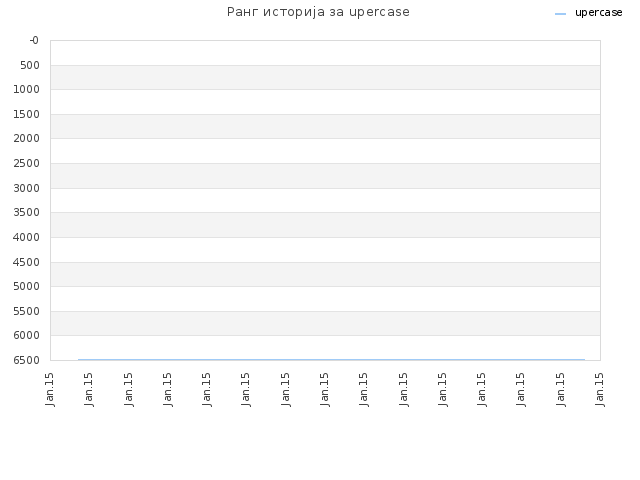The height and width of the screenshot is (480, 640).
Task: Click the 1000 y-axis label
Action: click(x=26, y=89)
